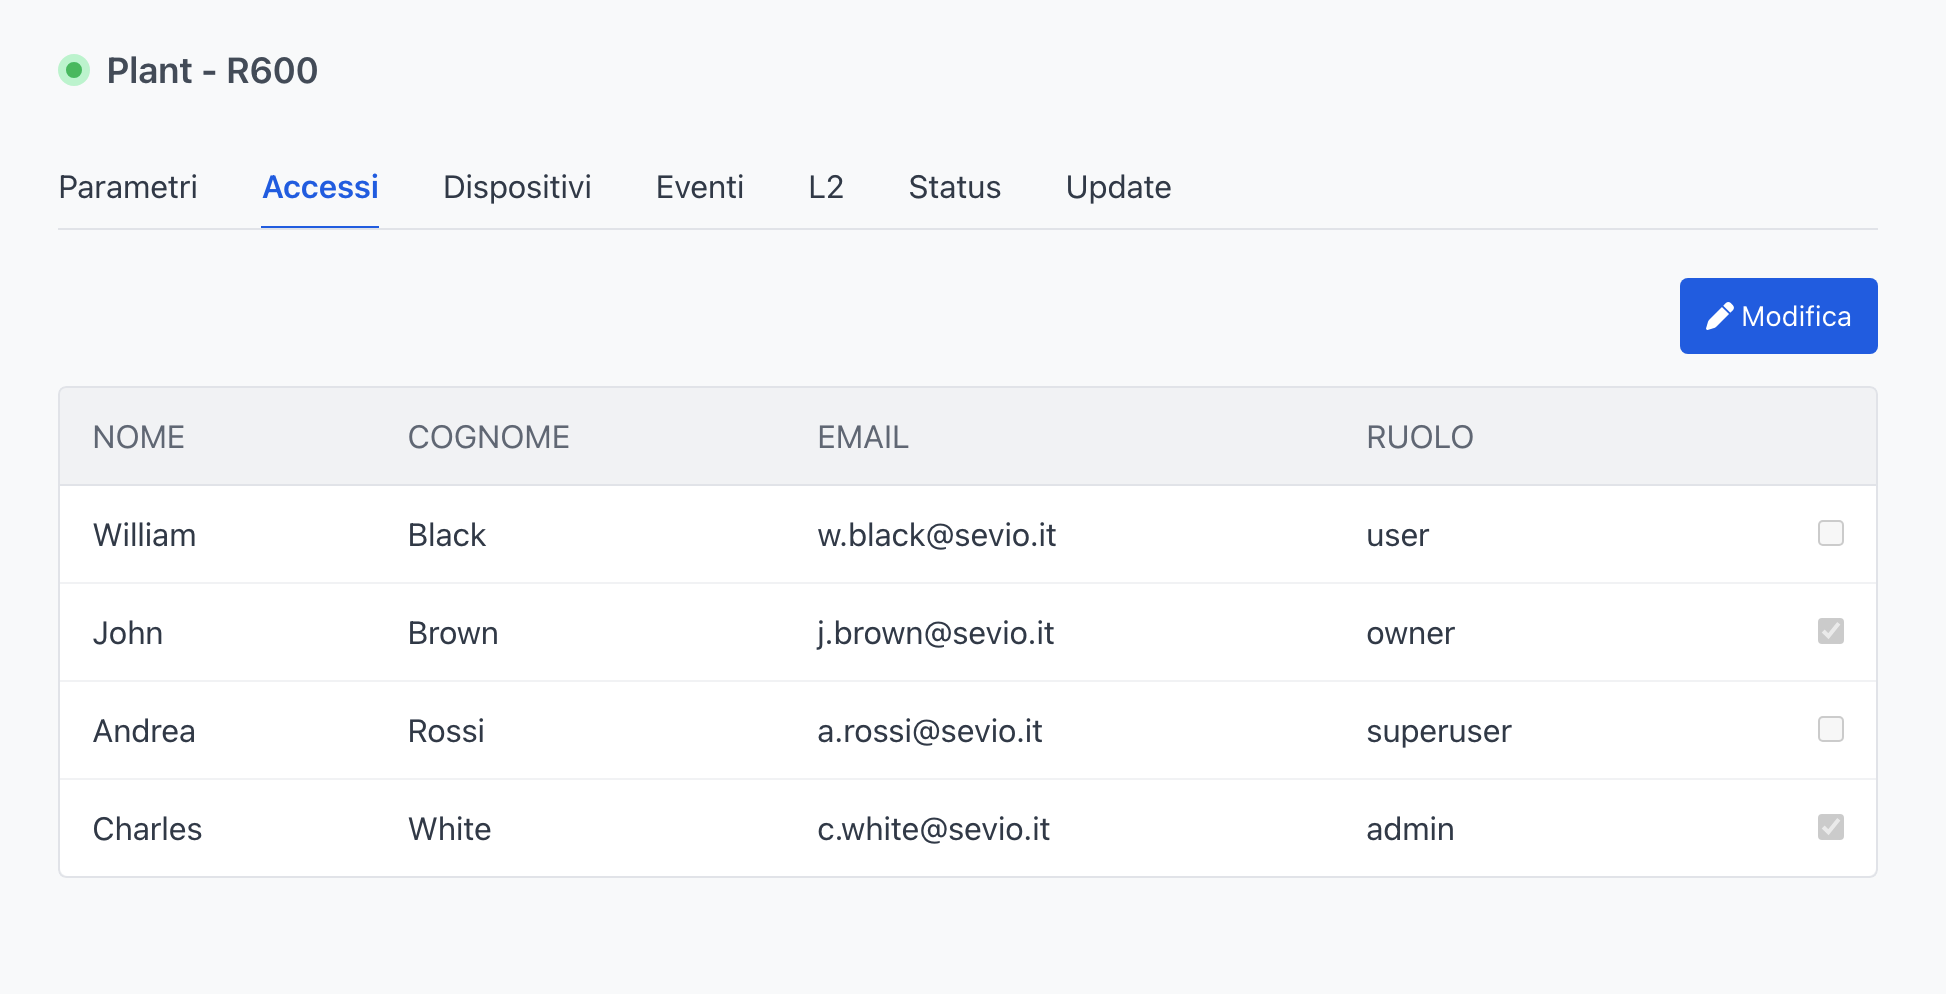Viewport: 1946px width, 994px height.
Task: Click the EMAIL column header
Action: coord(862,438)
